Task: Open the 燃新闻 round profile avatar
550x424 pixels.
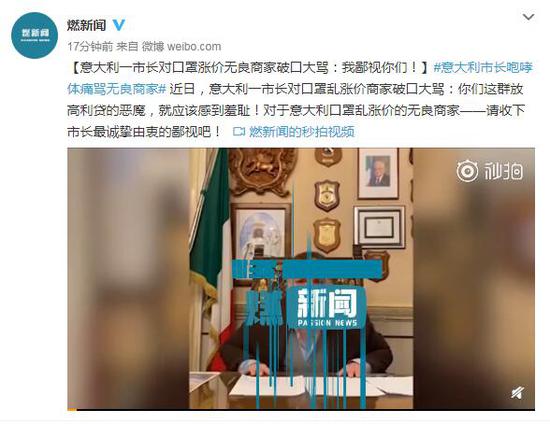Action: click(34, 35)
